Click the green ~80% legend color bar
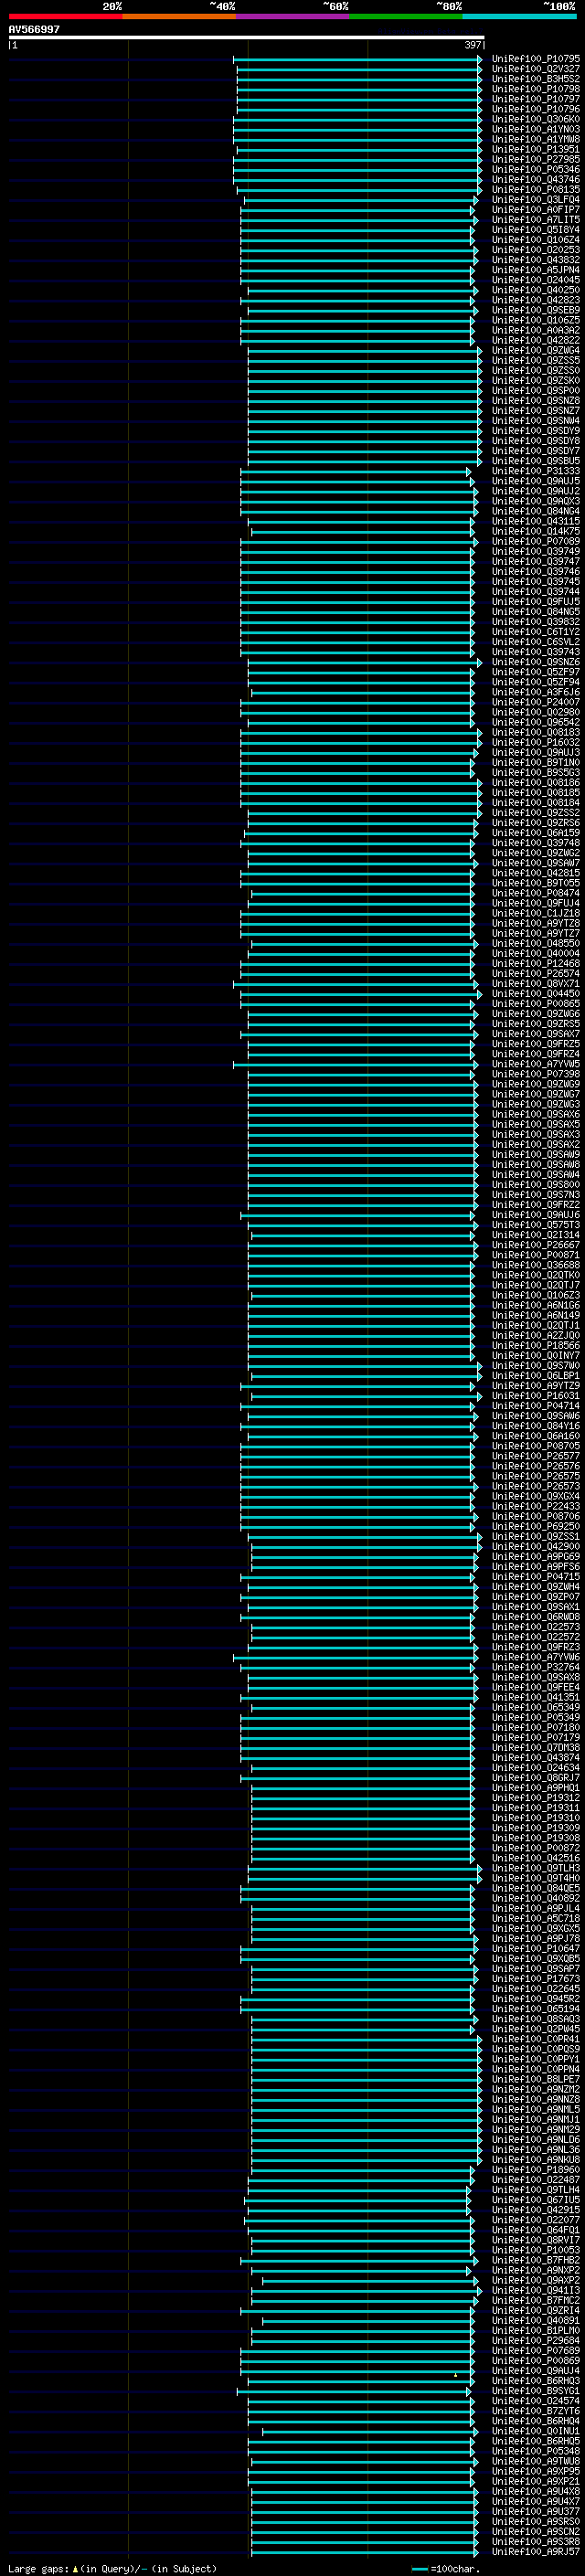 (406, 16)
